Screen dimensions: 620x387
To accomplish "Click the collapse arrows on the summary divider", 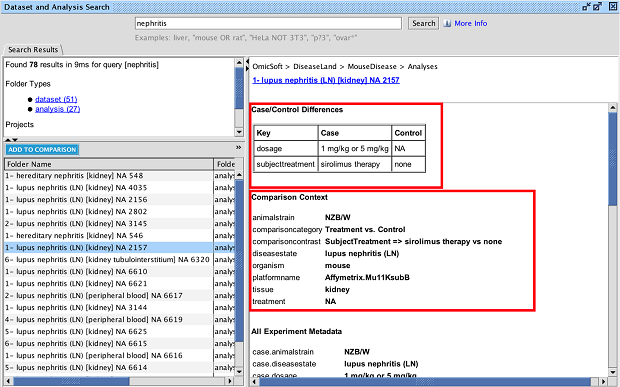I will pos(11,140).
